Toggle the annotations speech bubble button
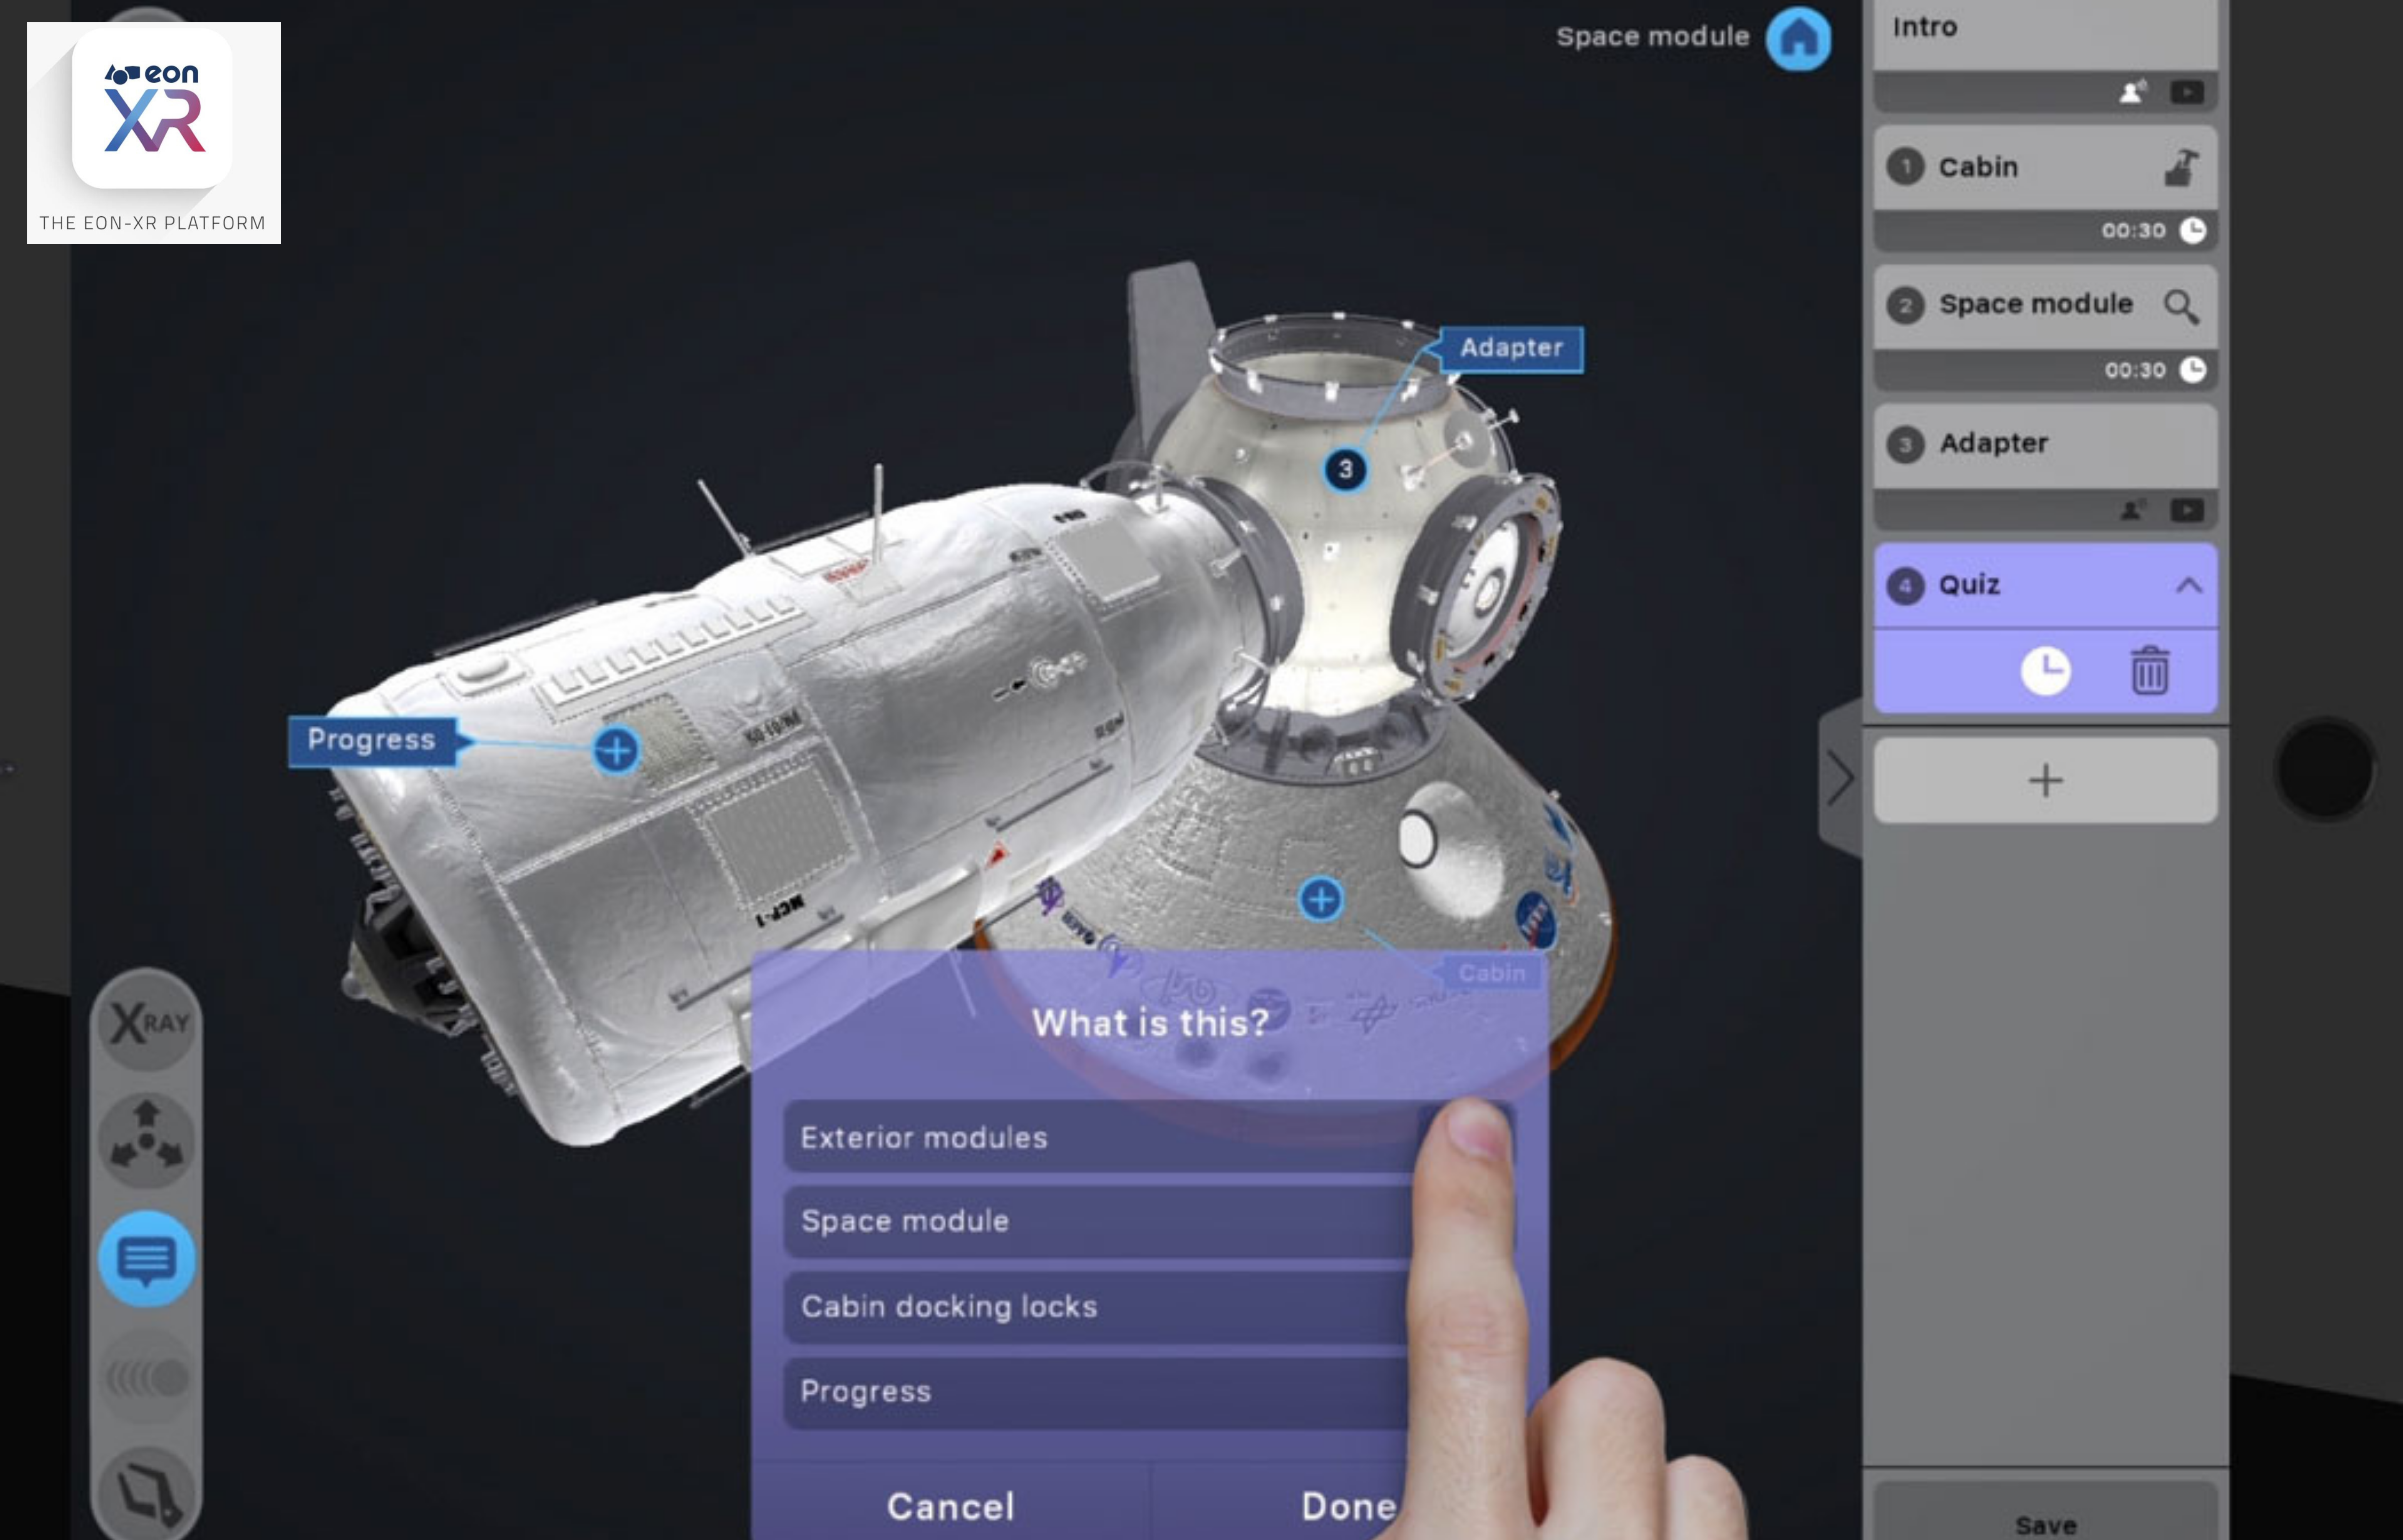The height and width of the screenshot is (1540, 2403). click(x=147, y=1259)
